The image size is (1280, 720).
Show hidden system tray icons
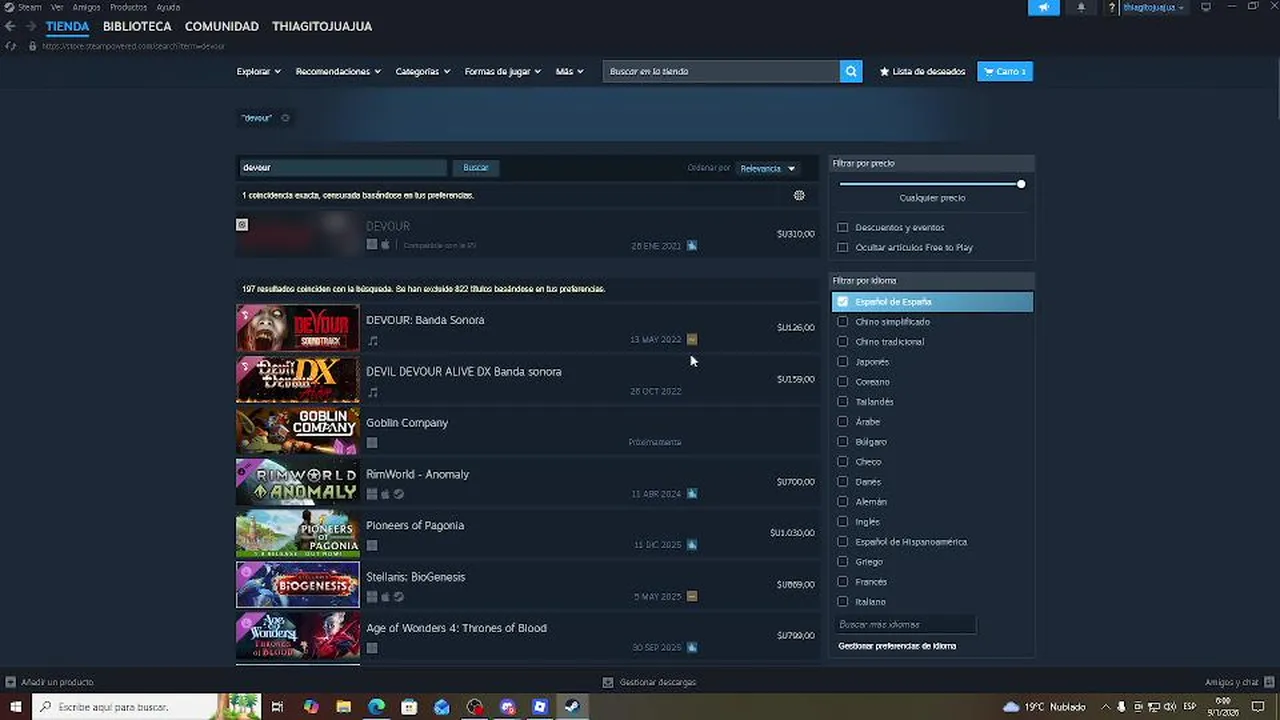pos(1106,707)
